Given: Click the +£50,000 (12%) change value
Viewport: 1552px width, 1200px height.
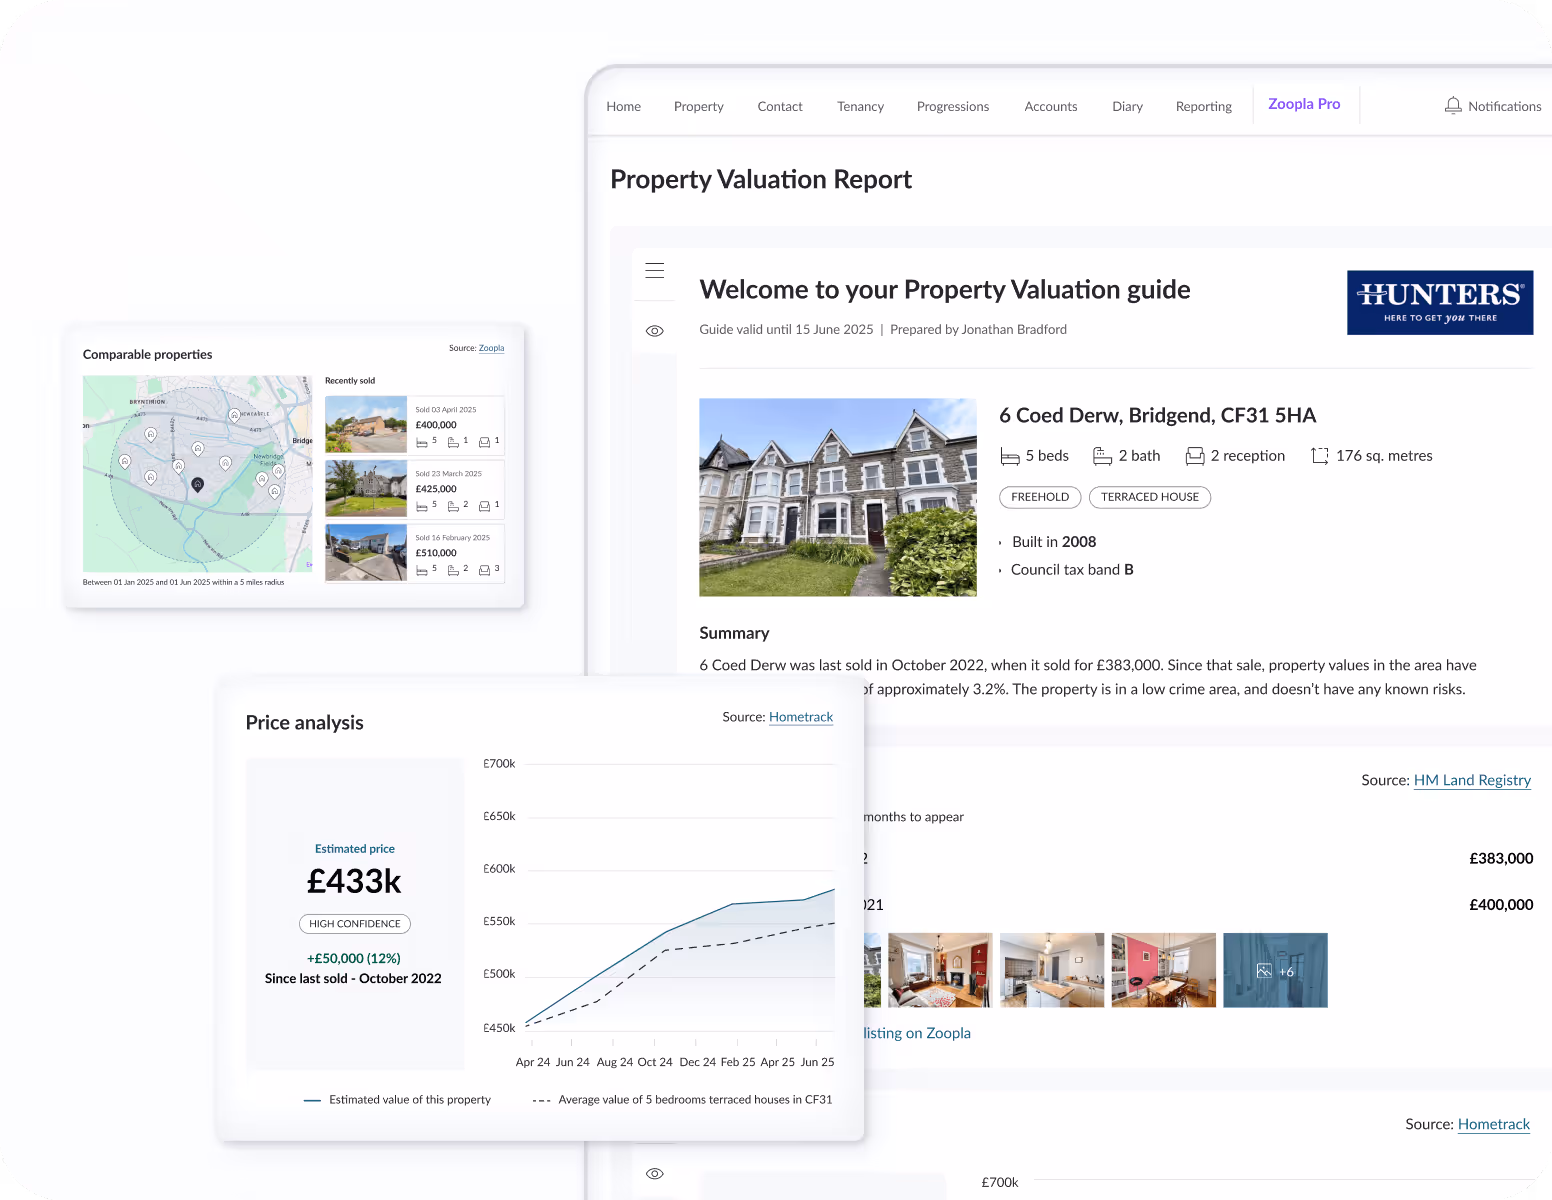Looking at the screenshot, I should coord(354,958).
